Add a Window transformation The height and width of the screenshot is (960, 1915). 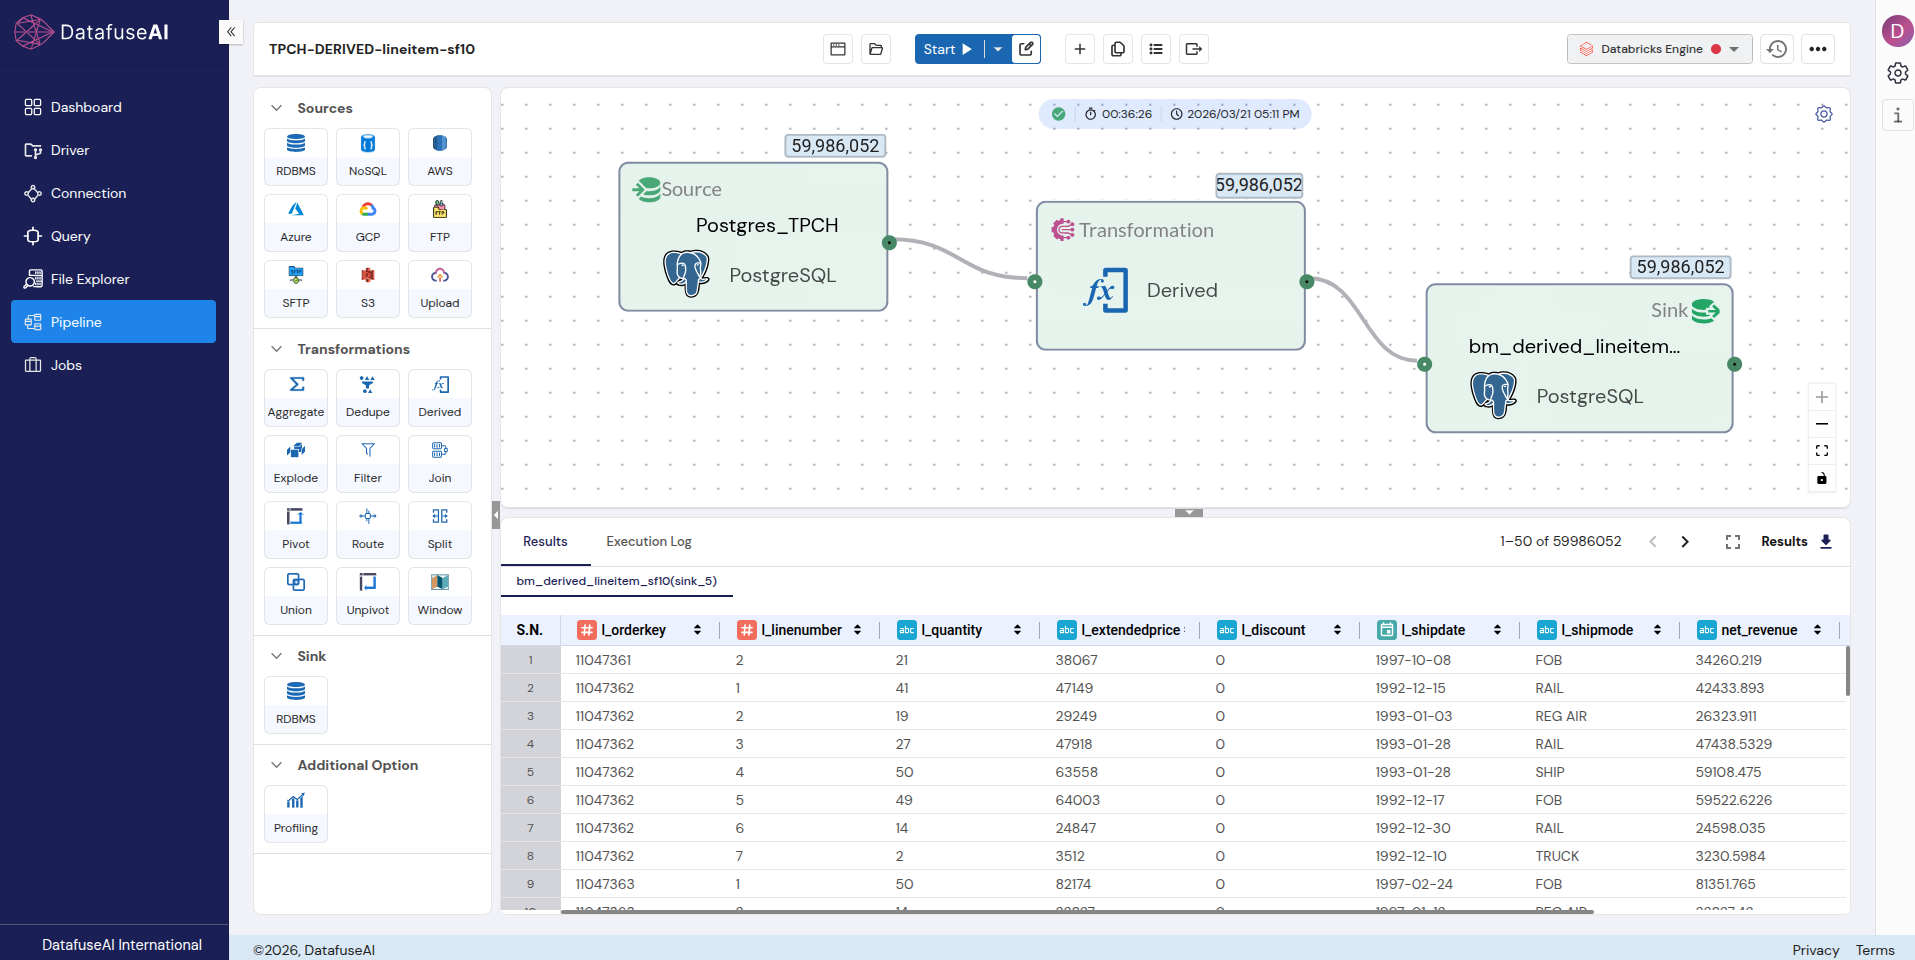pyautogui.click(x=440, y=596)
